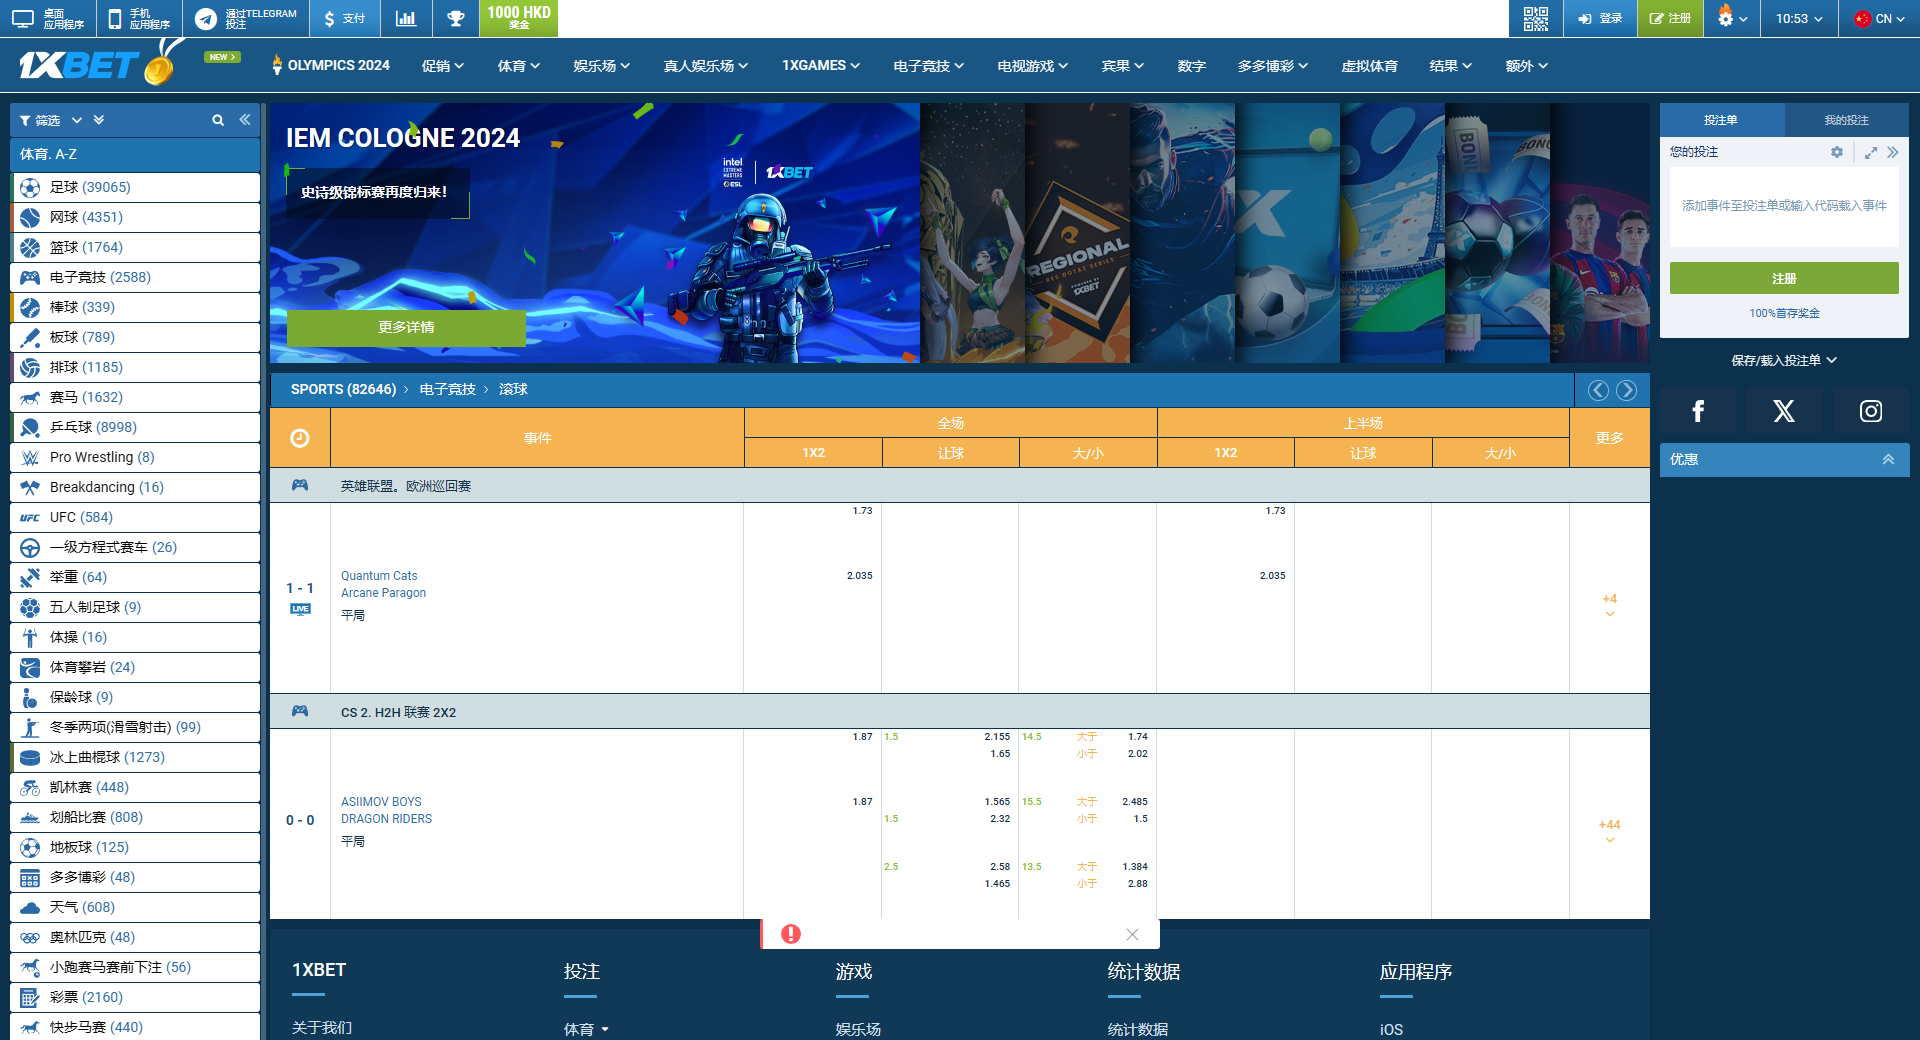Select UFC (584) in sports list

(x=135, y=517)
